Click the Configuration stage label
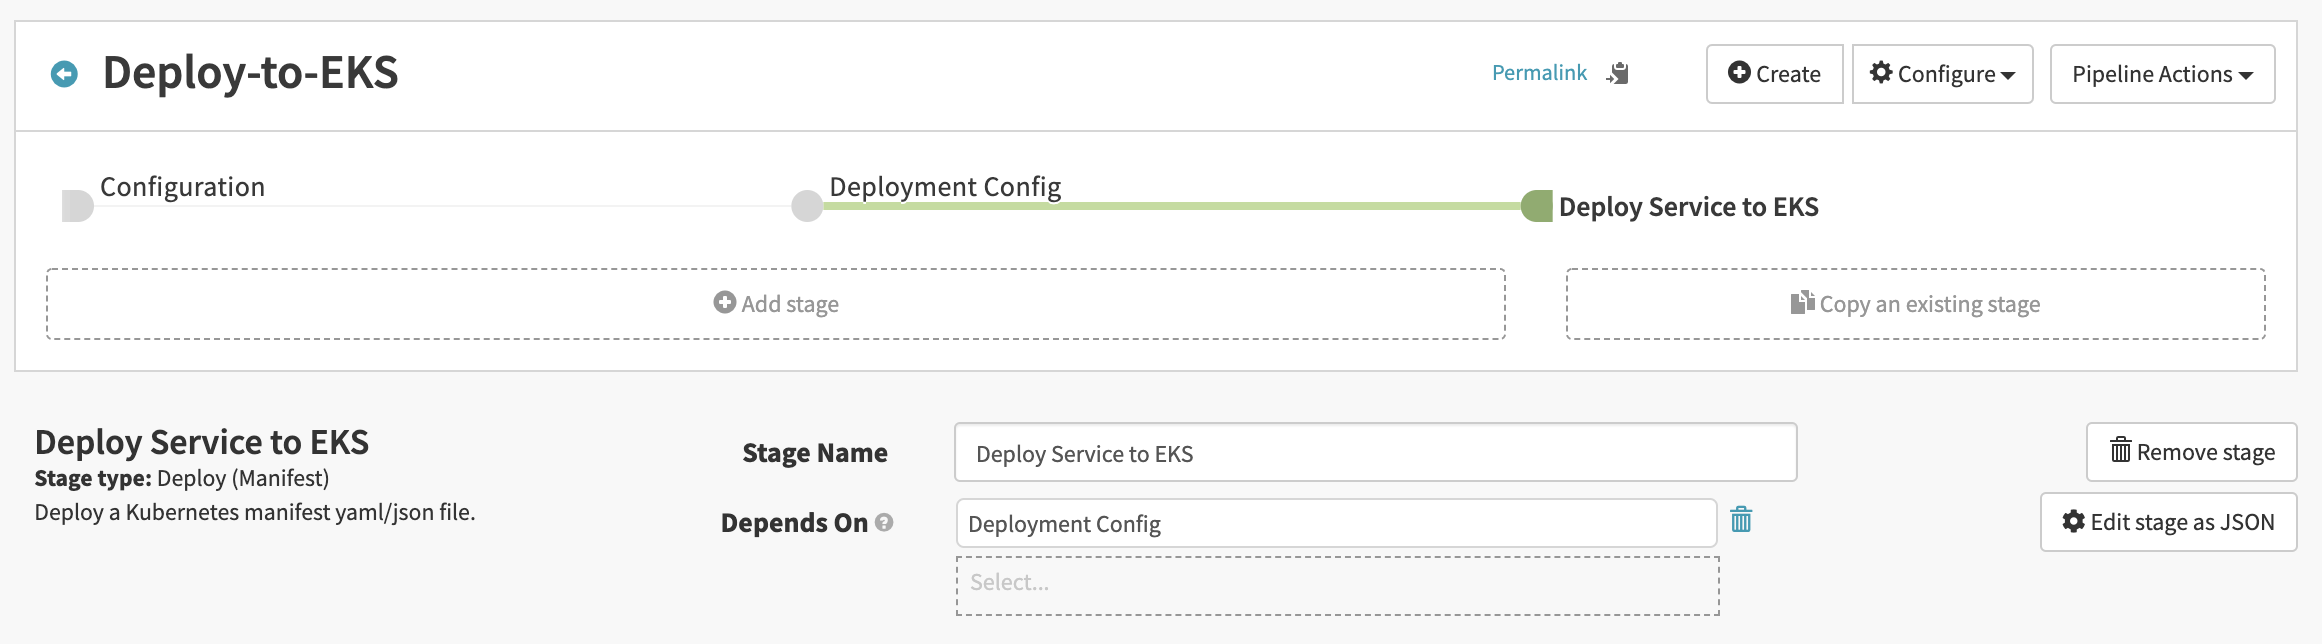Viewport: 2322px width, 644px height. click(182, 187)
